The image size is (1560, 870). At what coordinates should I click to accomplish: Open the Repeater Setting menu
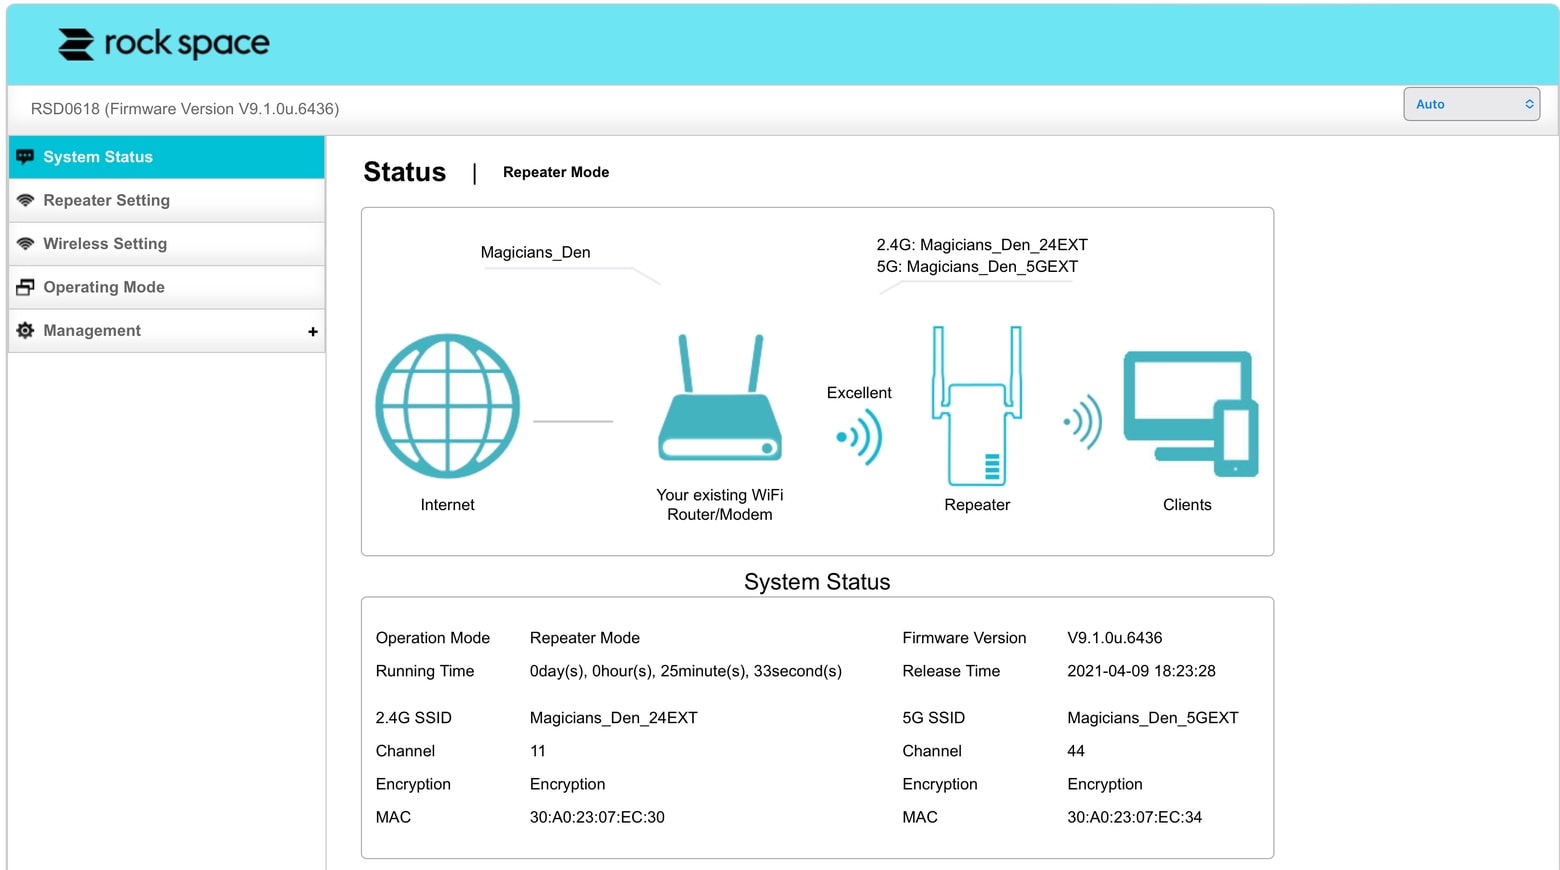point(106,200)
